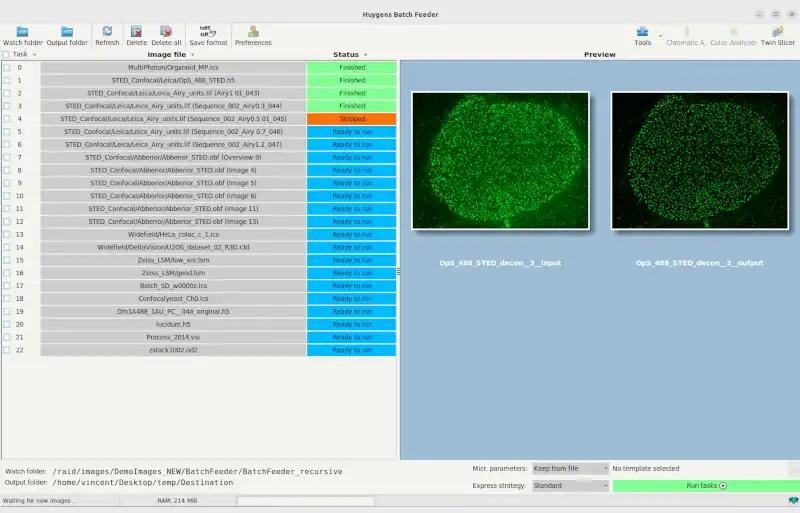Refresh the task list
The height and width of the screenshot is (513, 800).
[x=107, y=36]
